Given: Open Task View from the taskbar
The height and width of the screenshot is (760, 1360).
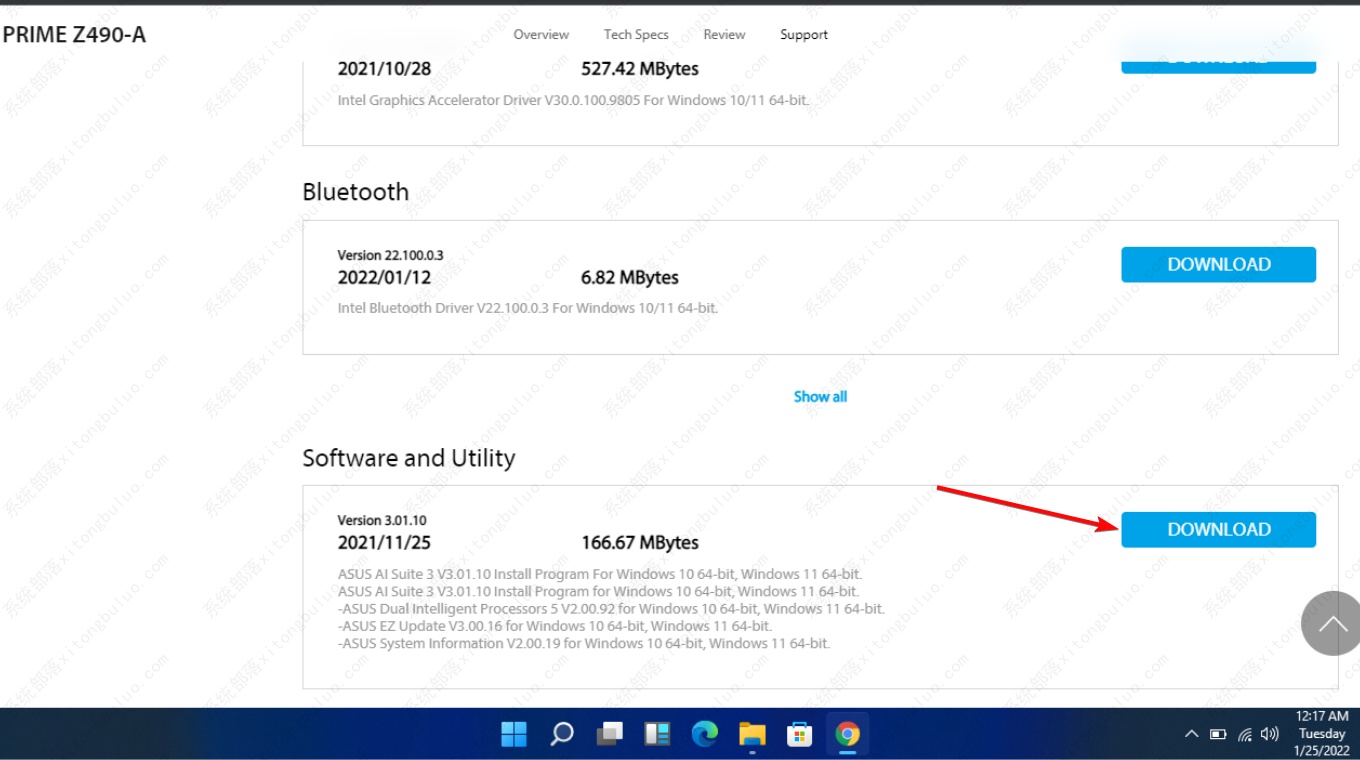Looking at the screenshot, I should pyautogui.click(x=609, y=735).
